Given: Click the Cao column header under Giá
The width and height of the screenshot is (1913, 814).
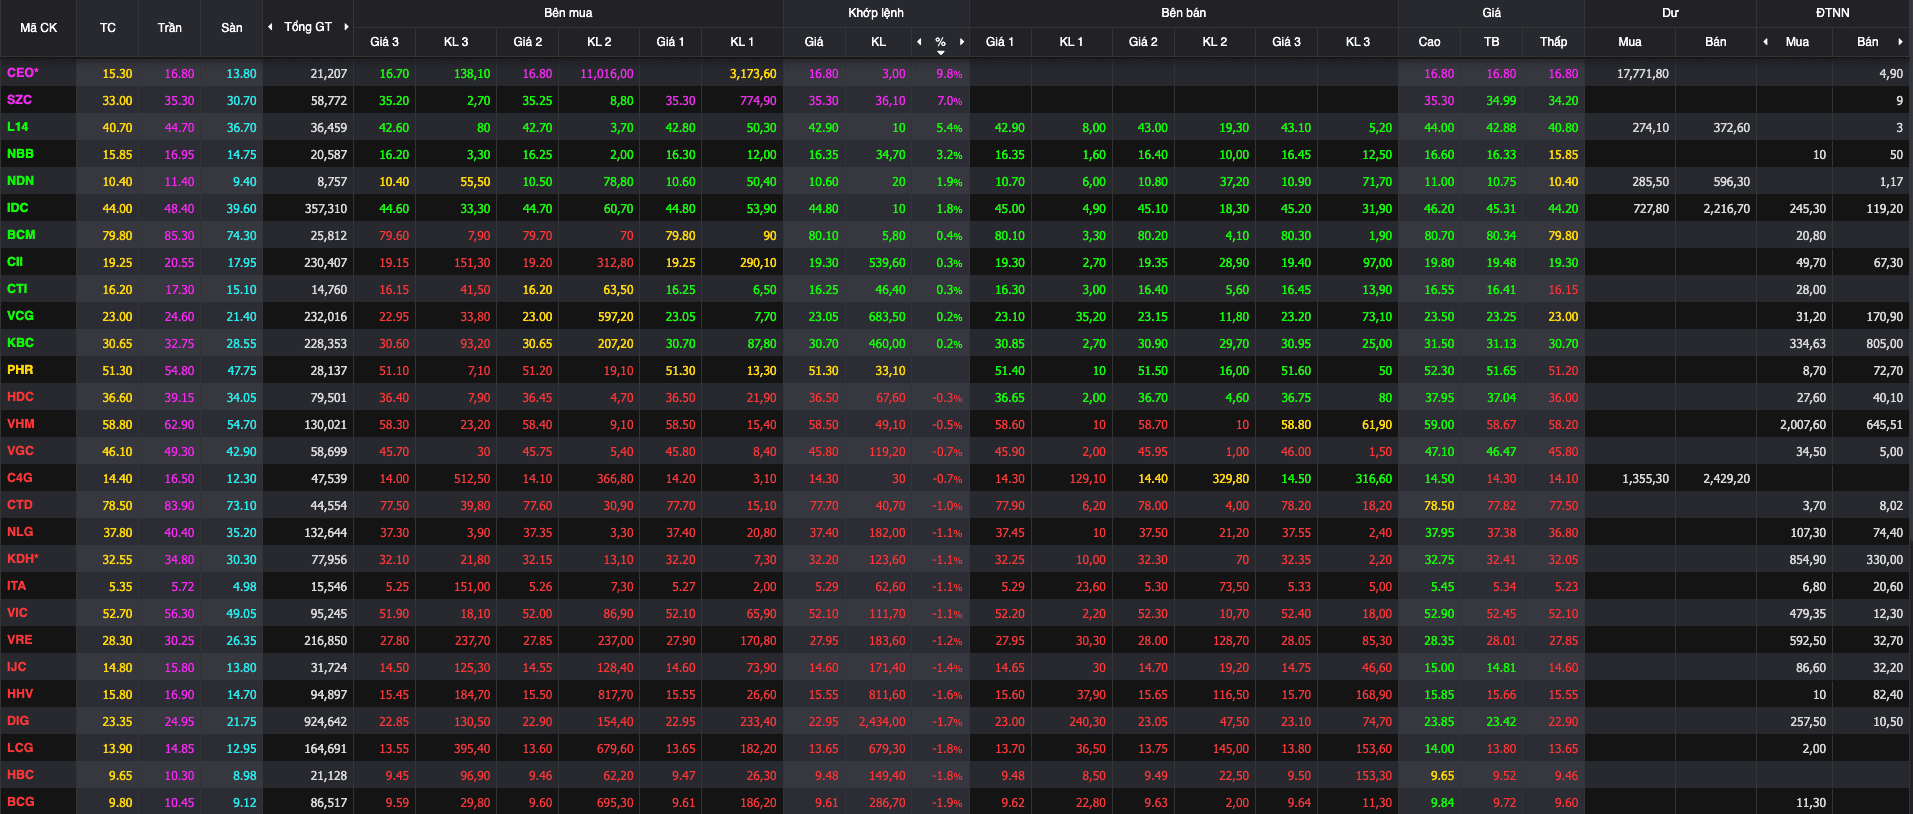Looking at the screenshot, I should click(1429, 42).
